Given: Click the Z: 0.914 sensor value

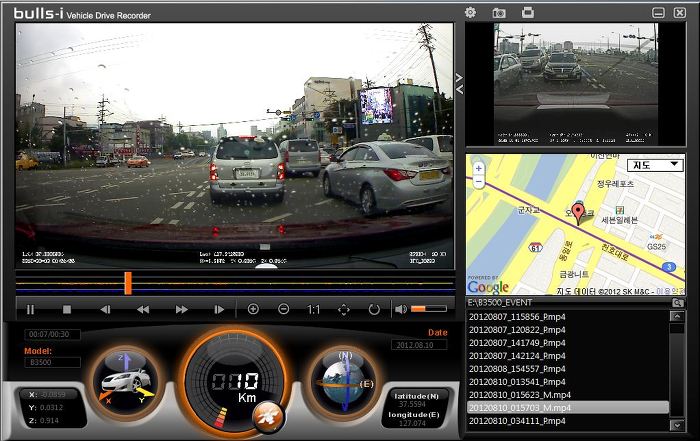Looking at the screenshot, I should [44, 420].
